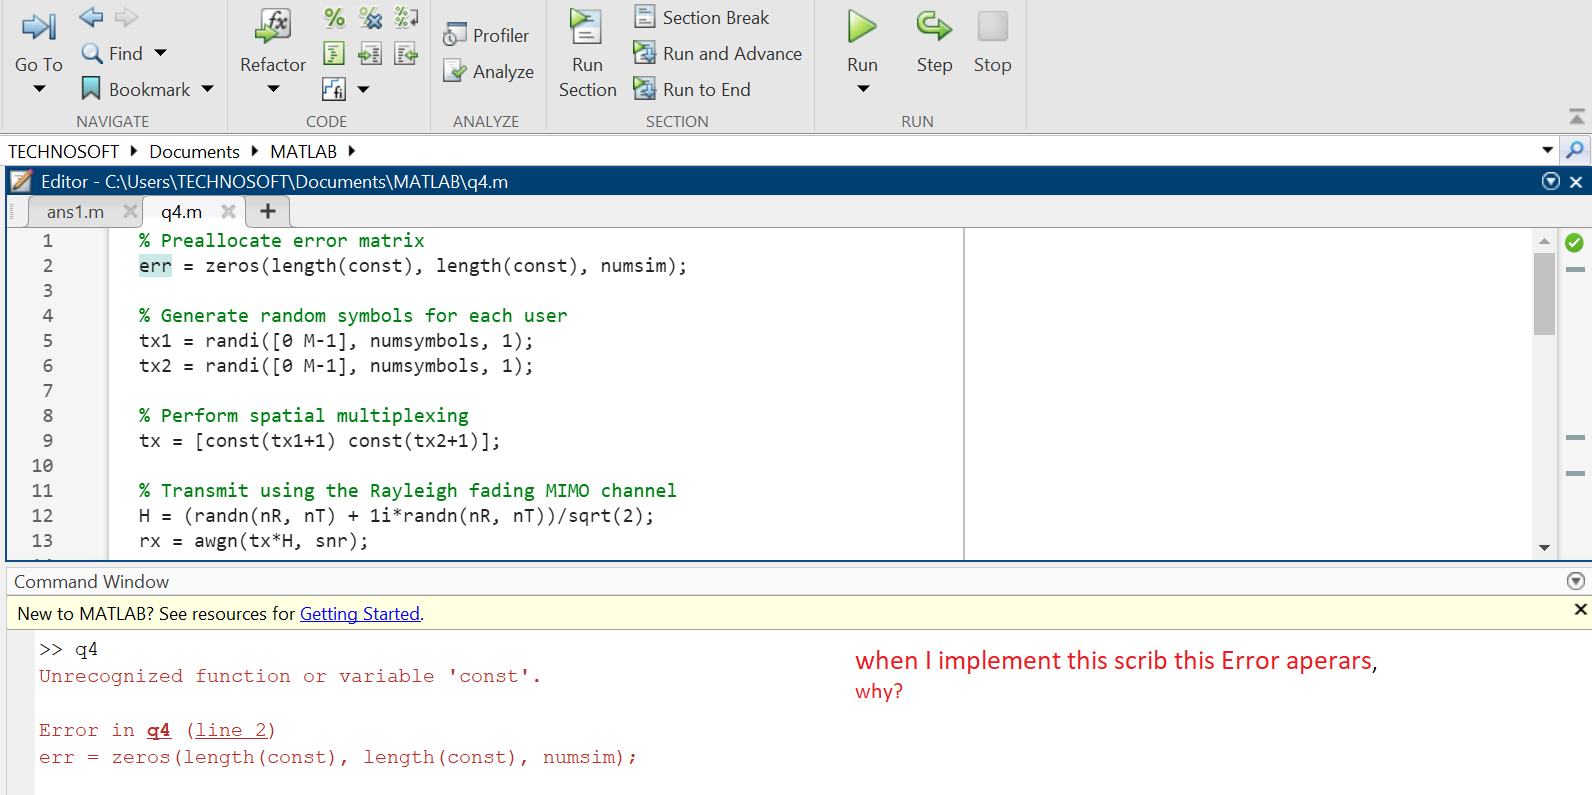Open the folder path history dropdown
The image size is (1592, 795).
1548,150
